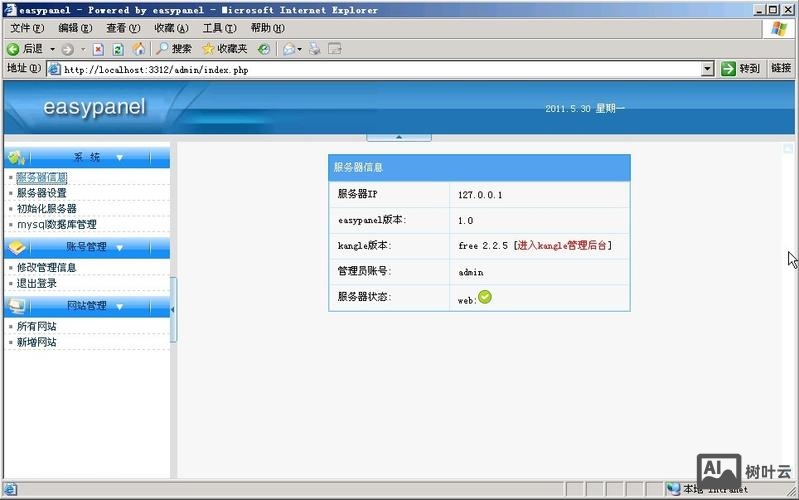The image size is (799, 500).
Task: Click the 链接 links toolbar label
Action: point(781,68)
